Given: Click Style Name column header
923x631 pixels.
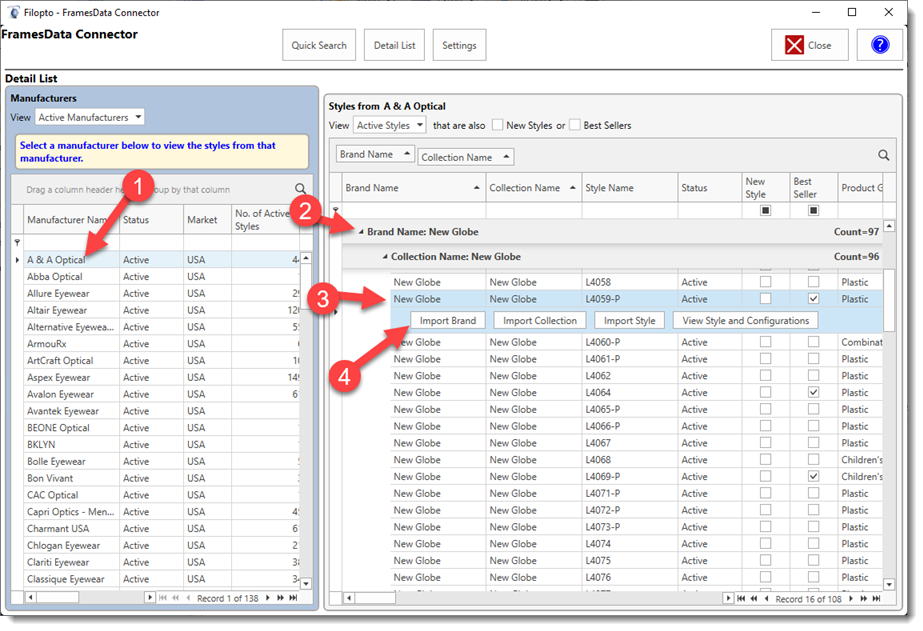Looking at the screenshot, I should click(629, 188).
